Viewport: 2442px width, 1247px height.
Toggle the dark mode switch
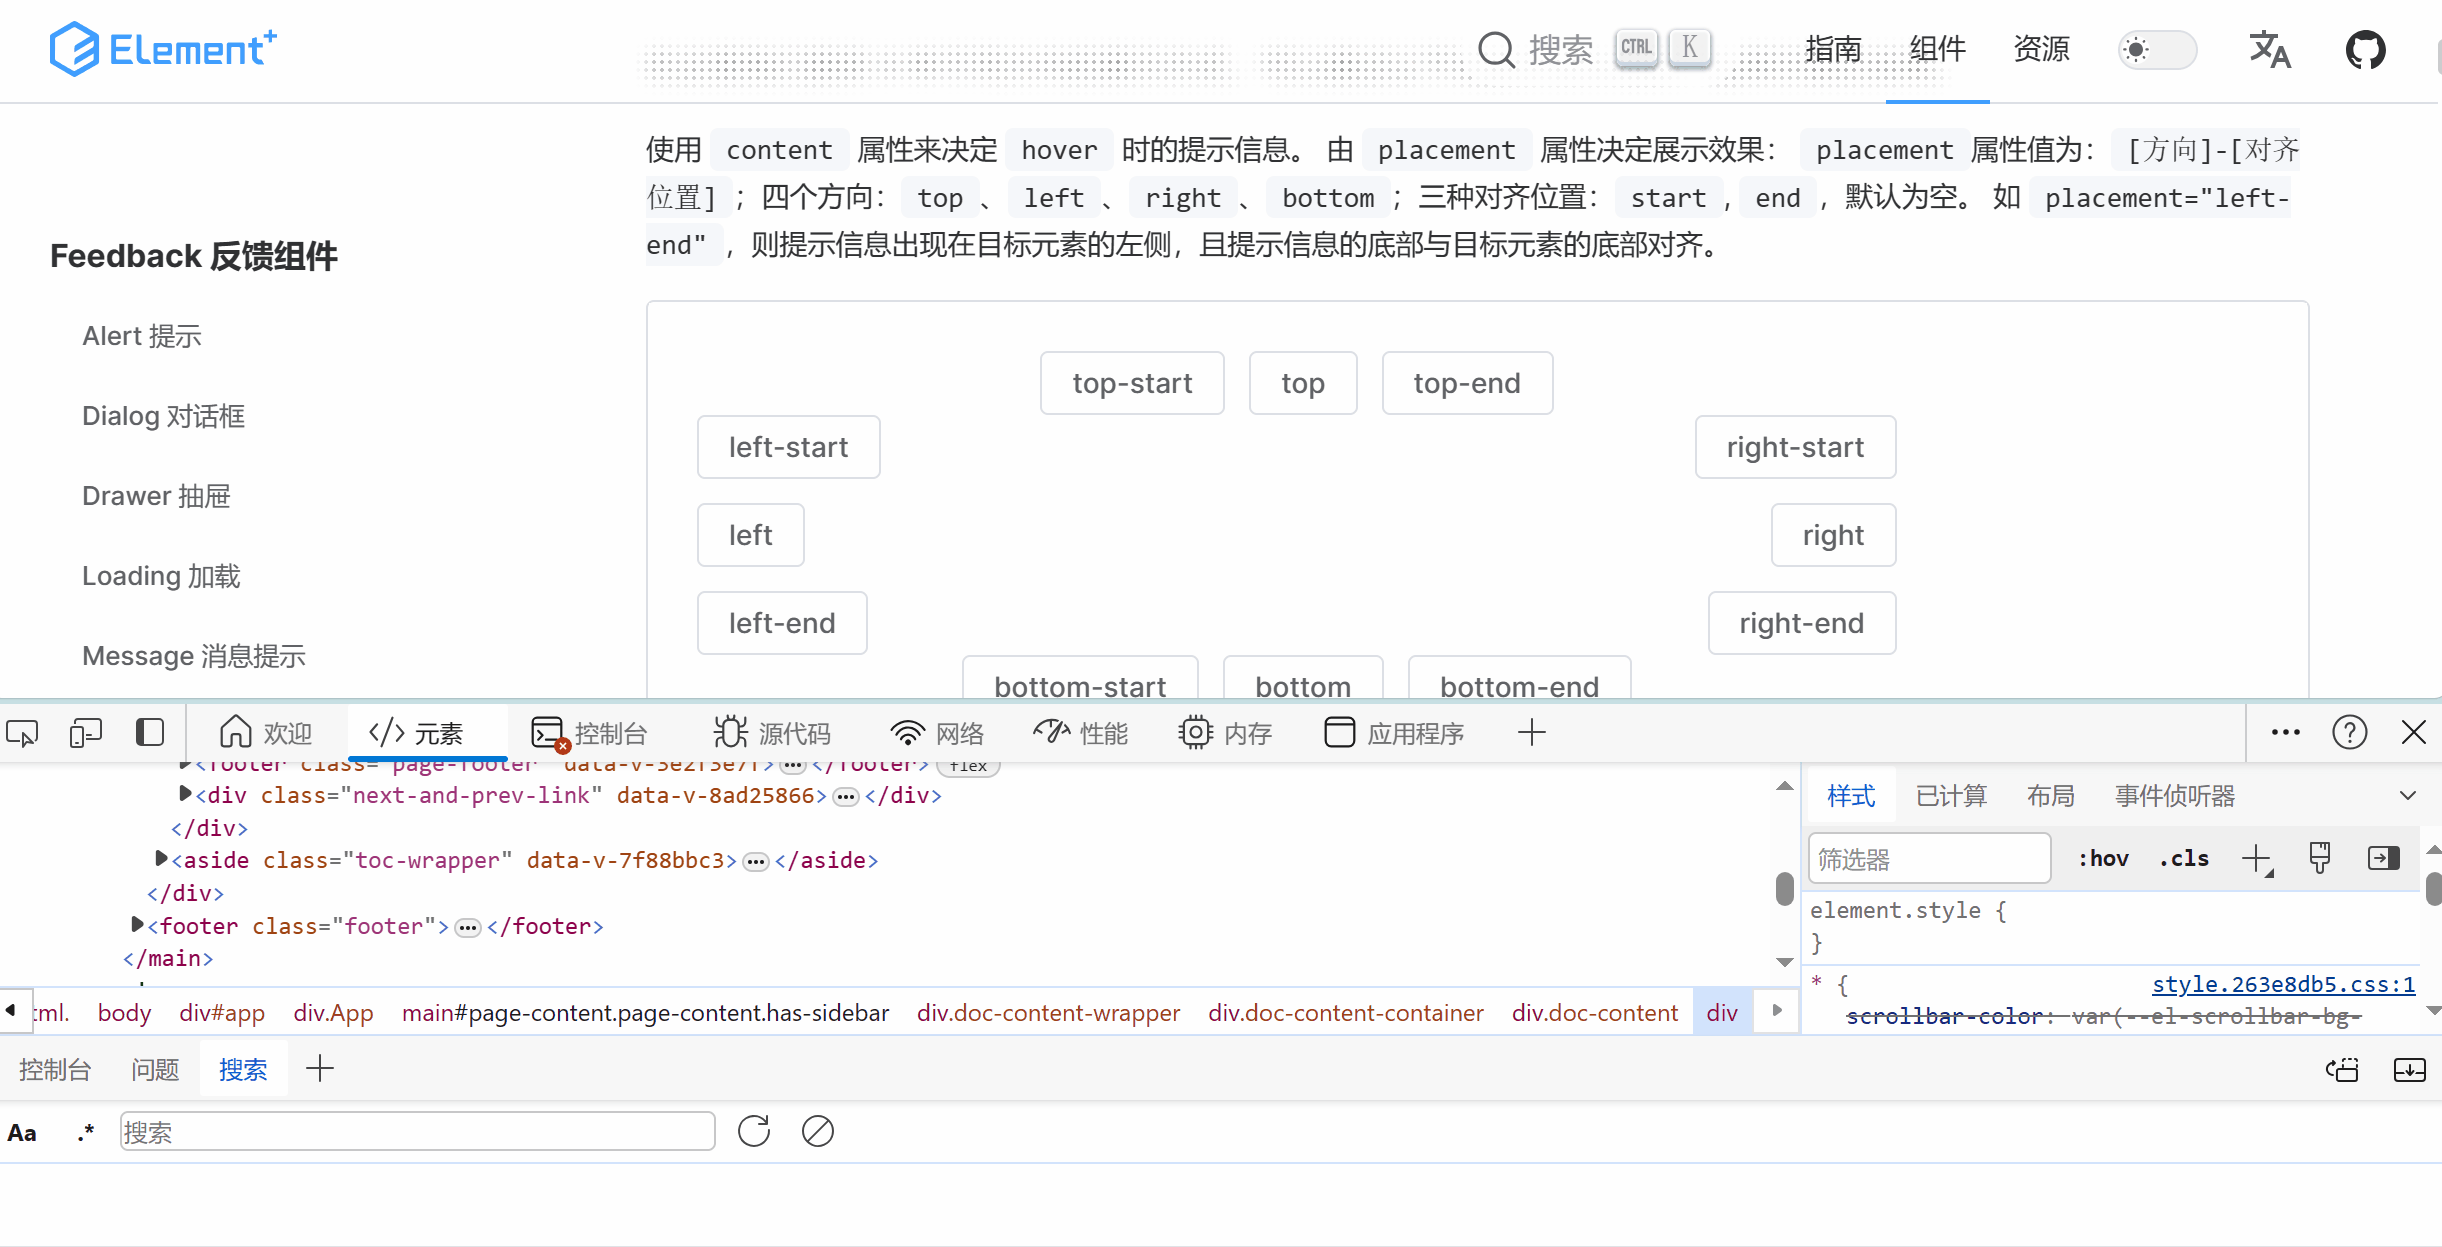coord(2156,49)
